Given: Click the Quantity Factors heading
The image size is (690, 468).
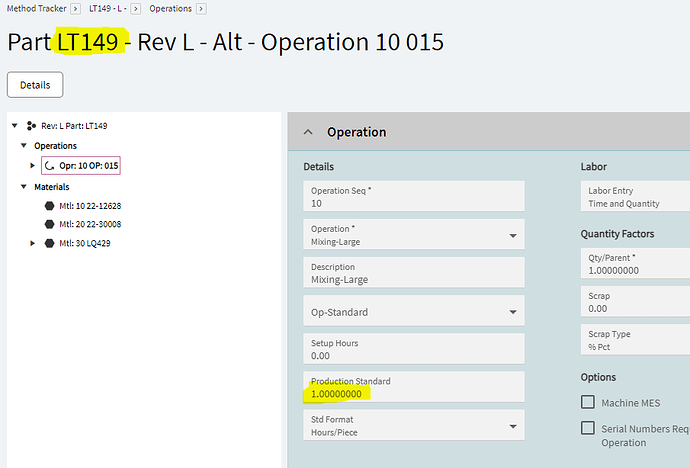Looking at the screenshot, I should tap(617, 234).
